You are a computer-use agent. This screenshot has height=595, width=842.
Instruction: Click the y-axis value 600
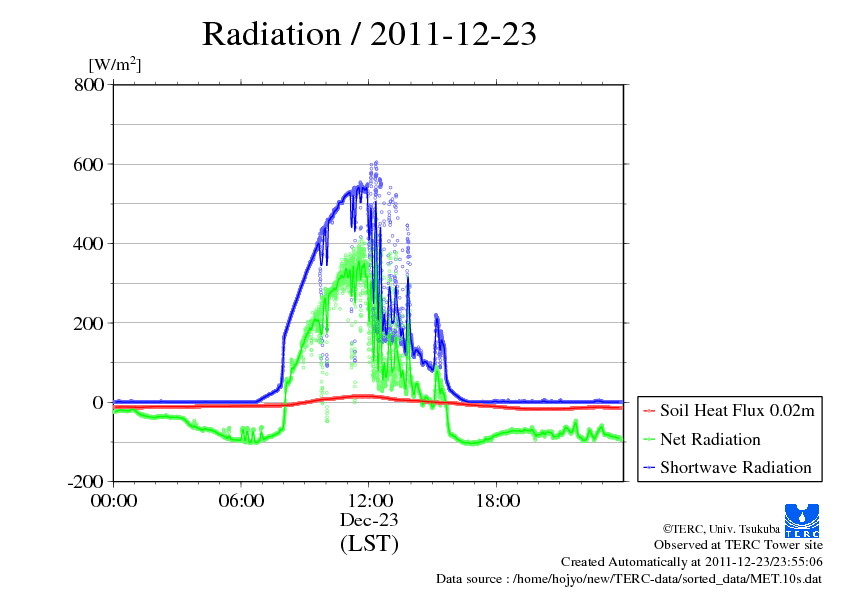coord(88,164)
